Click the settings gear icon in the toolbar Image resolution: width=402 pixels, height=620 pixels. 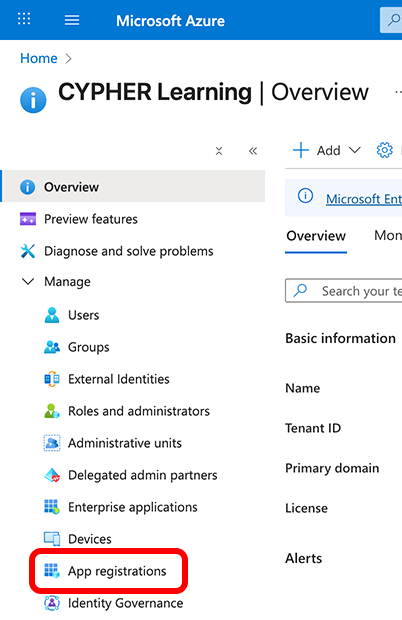click(385, 150)
